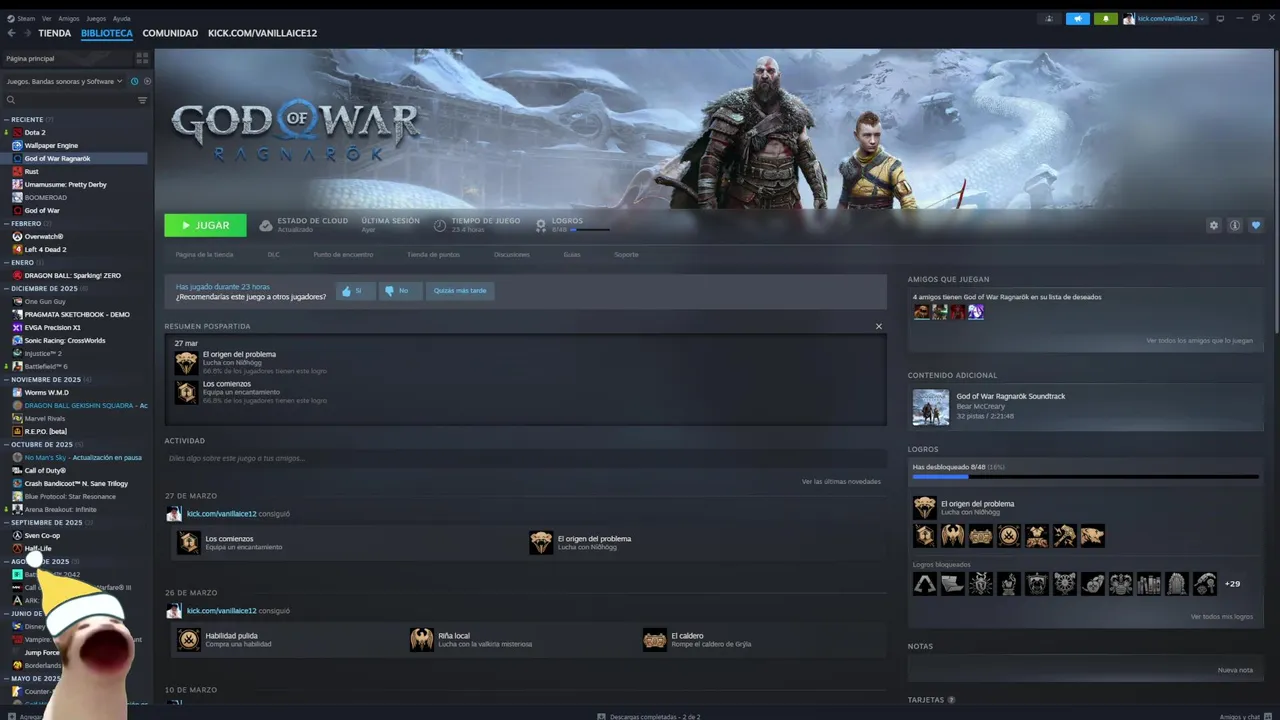Viewport: 1280px width, 720px height.
Task: Toggle sort by recent clock icon
Action: tap(134, 81)
